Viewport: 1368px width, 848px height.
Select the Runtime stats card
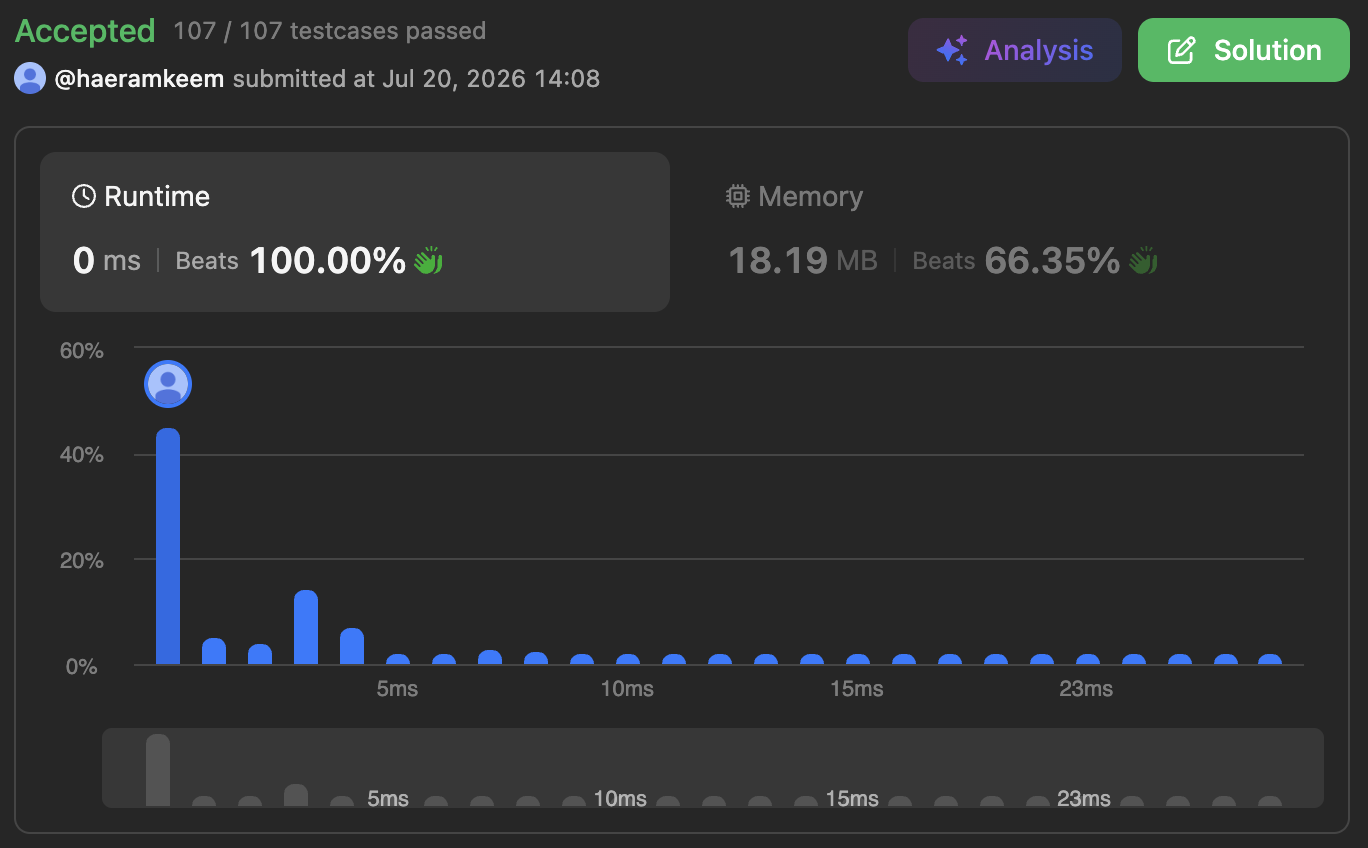pyautogui.click(x=355, y=232)
